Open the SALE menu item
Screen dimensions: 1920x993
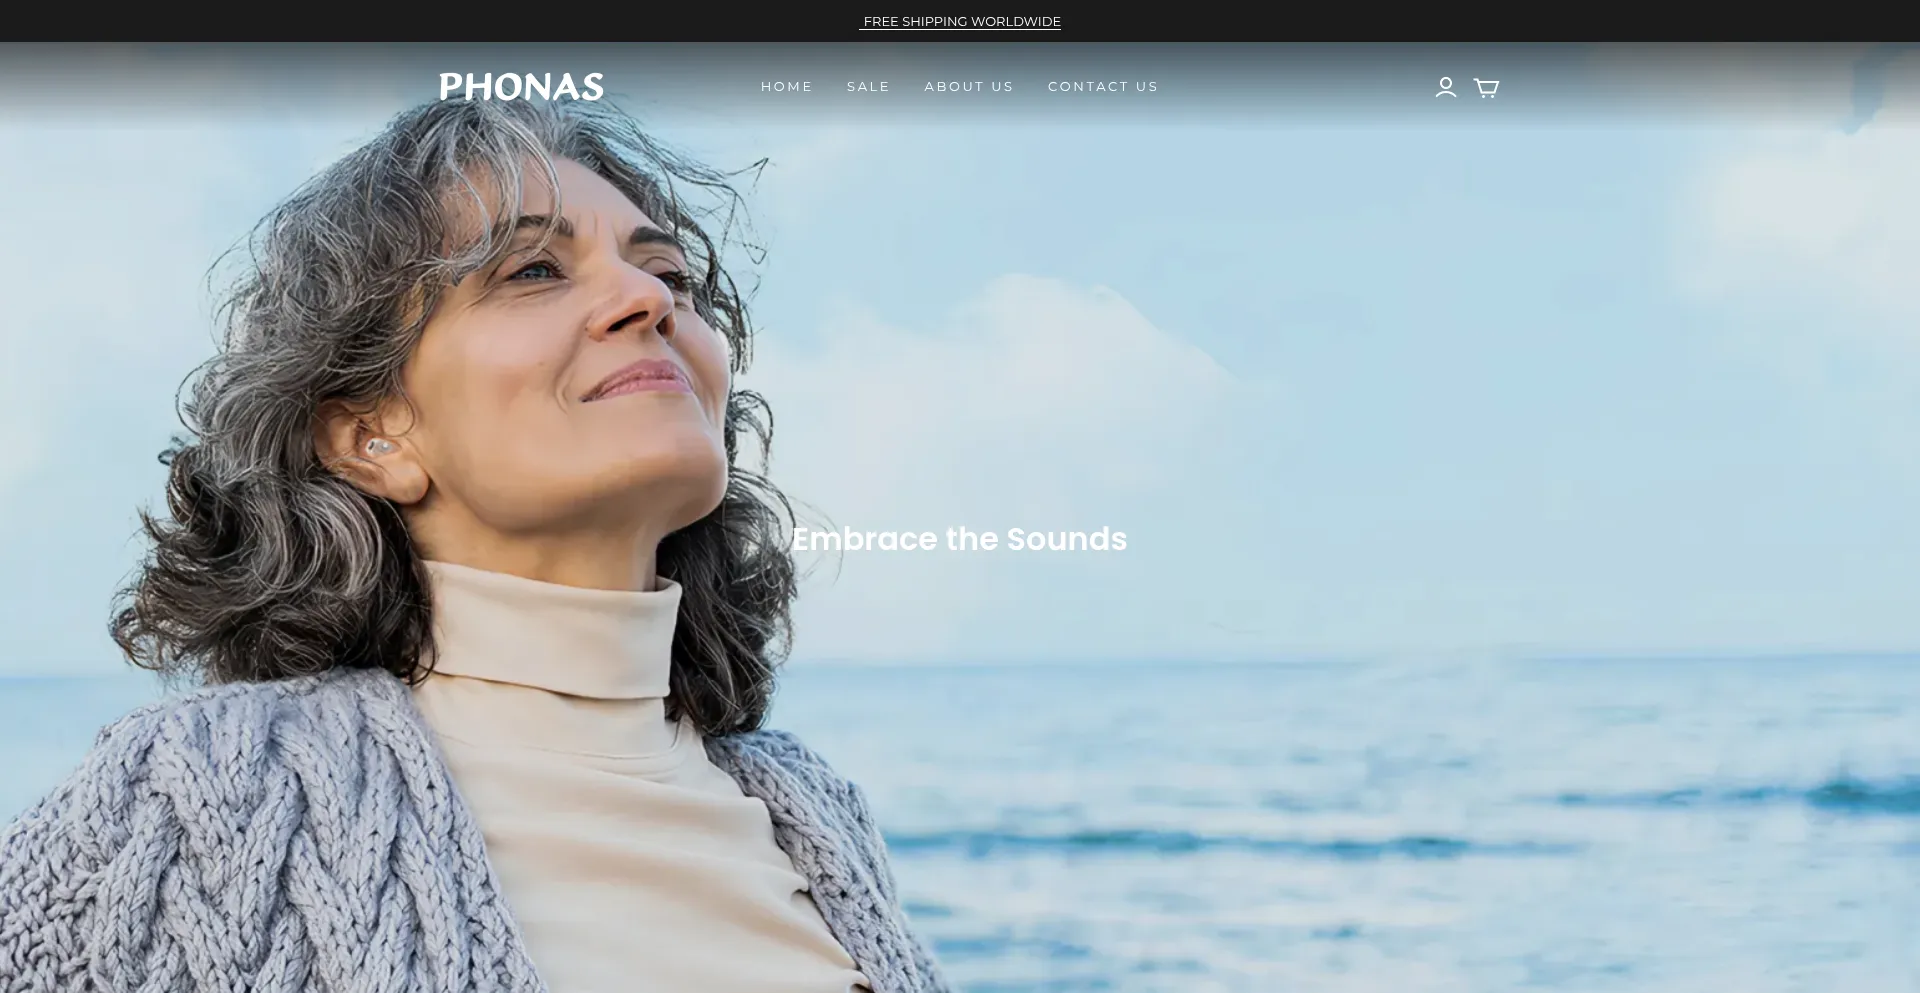(868, 87)
